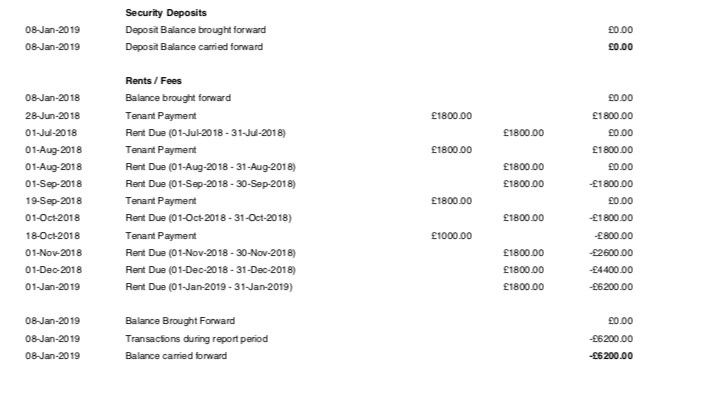Select the Deposit Balance brought forward row
Viewport: 709px width, 396px height.
(329, 30)
